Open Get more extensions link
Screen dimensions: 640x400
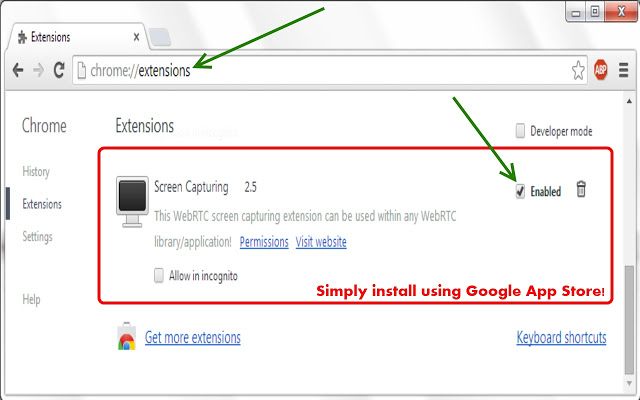pos(193,338)
